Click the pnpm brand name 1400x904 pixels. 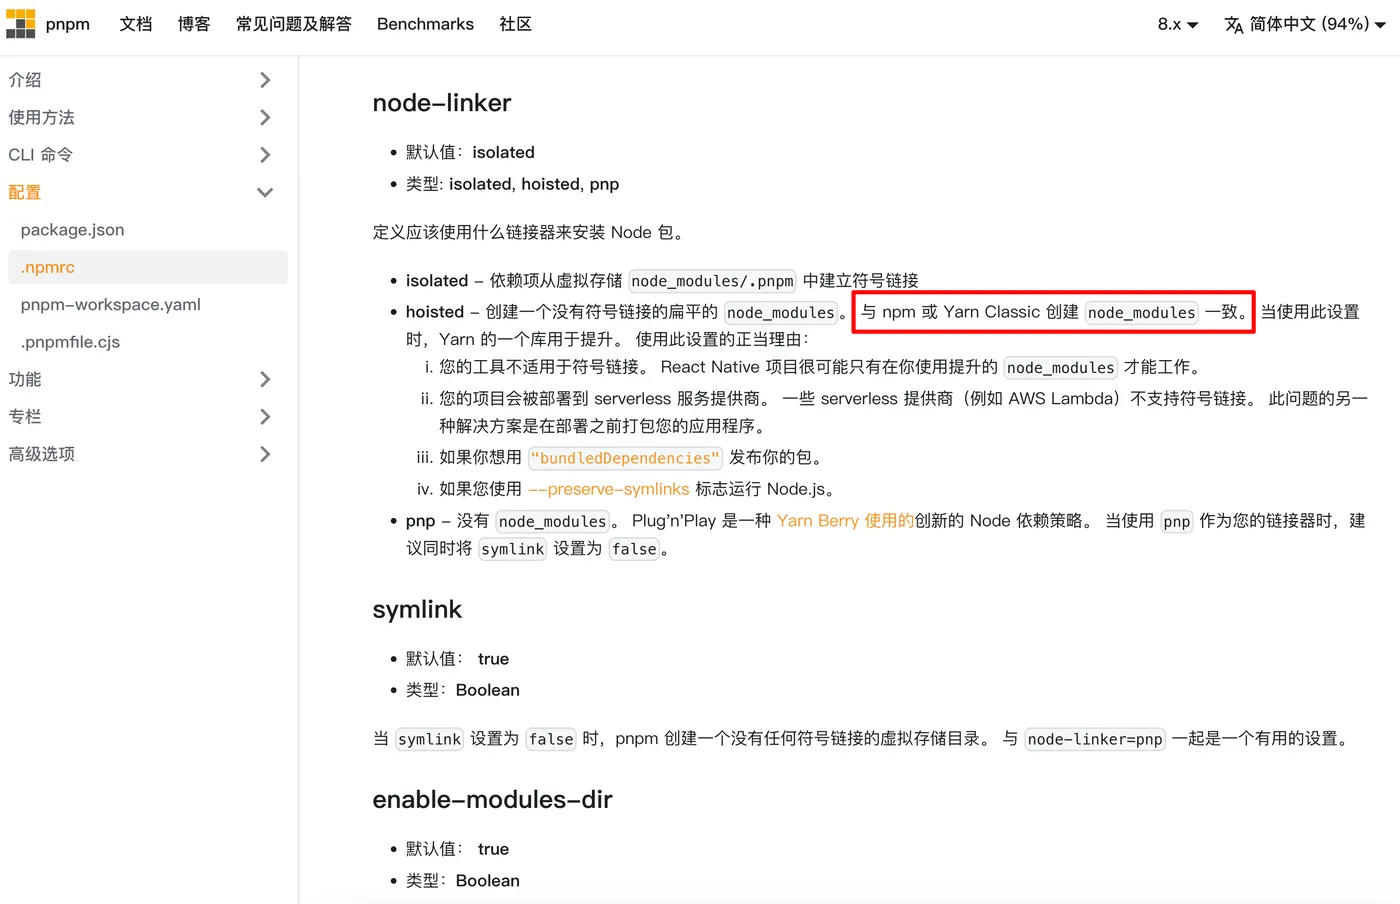pos(68,24)
